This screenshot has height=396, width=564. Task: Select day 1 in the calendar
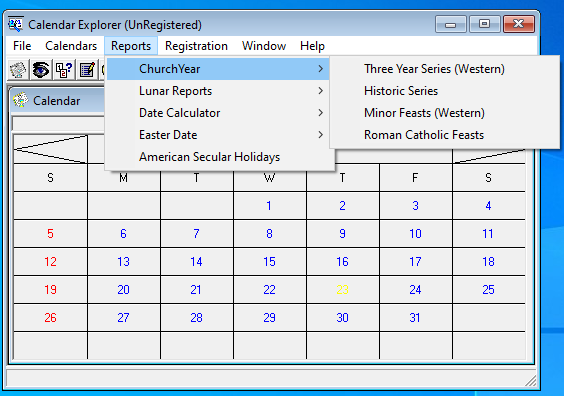[x=269, y=206]
